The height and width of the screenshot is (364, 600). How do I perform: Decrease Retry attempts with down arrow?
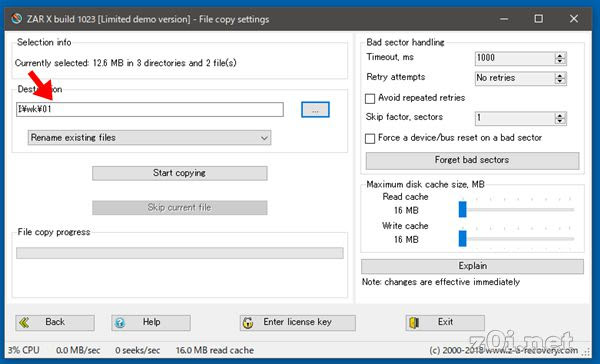point(560,82)
